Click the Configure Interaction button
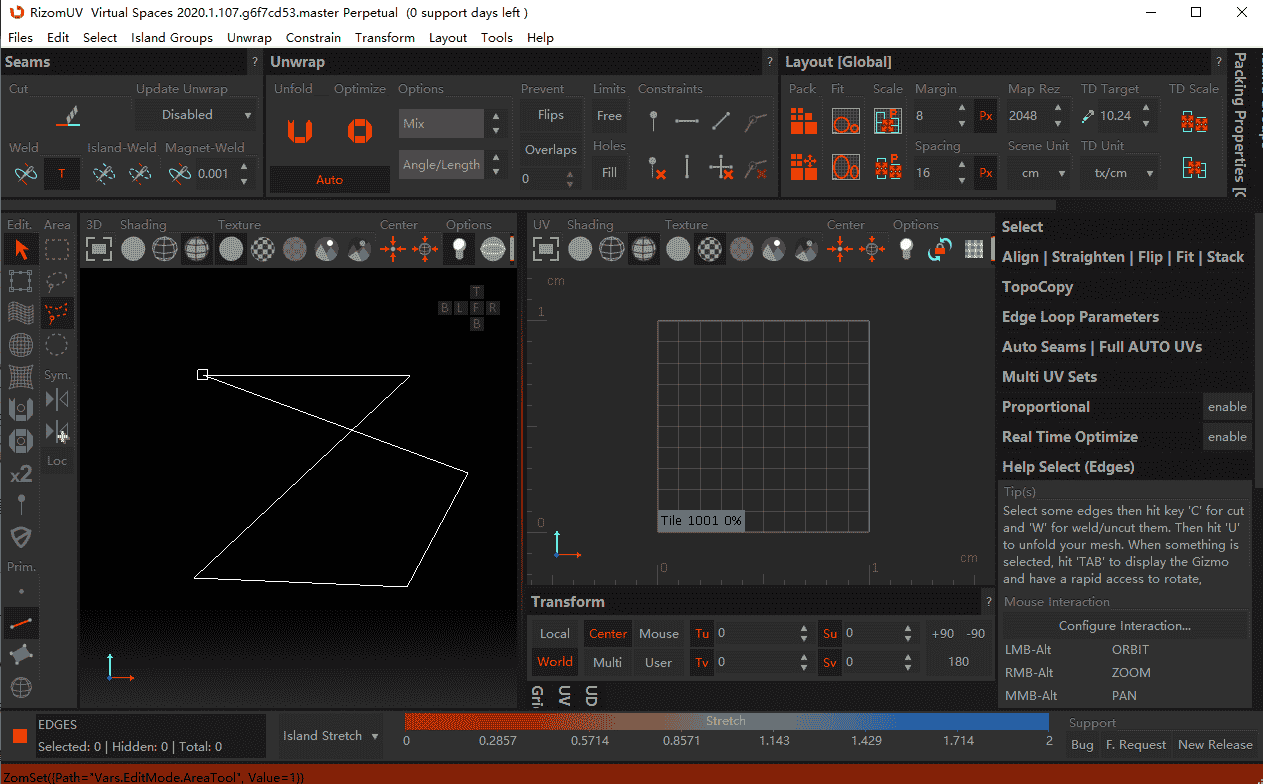1263x784 pixels. click(x=1124, y=626)
